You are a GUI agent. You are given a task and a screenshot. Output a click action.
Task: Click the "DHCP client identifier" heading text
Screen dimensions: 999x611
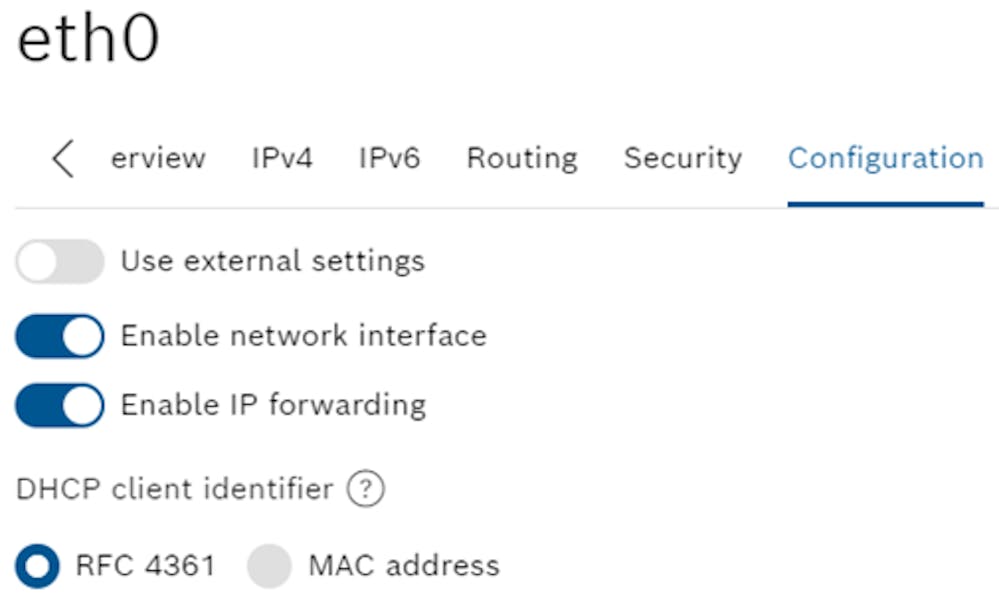(x=175, y=489)
